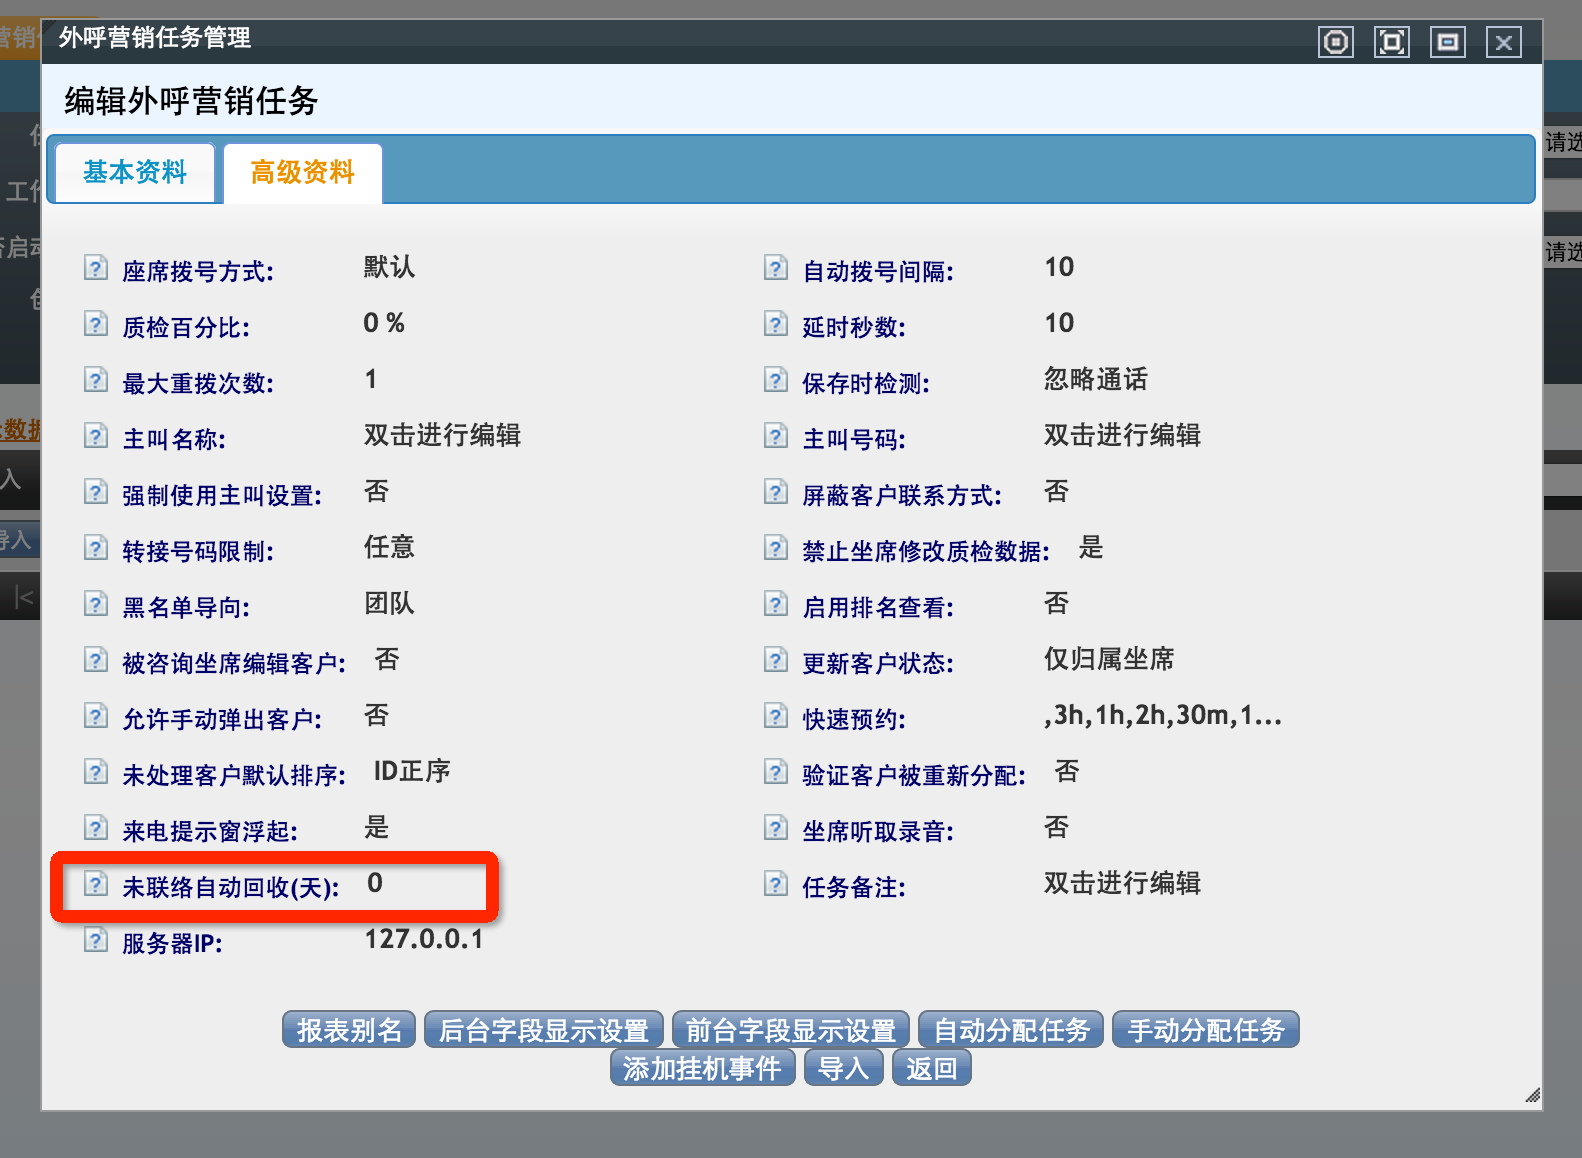
Task: Click help icon for 未联络自动回收(天)
Action: coord(96,884)
